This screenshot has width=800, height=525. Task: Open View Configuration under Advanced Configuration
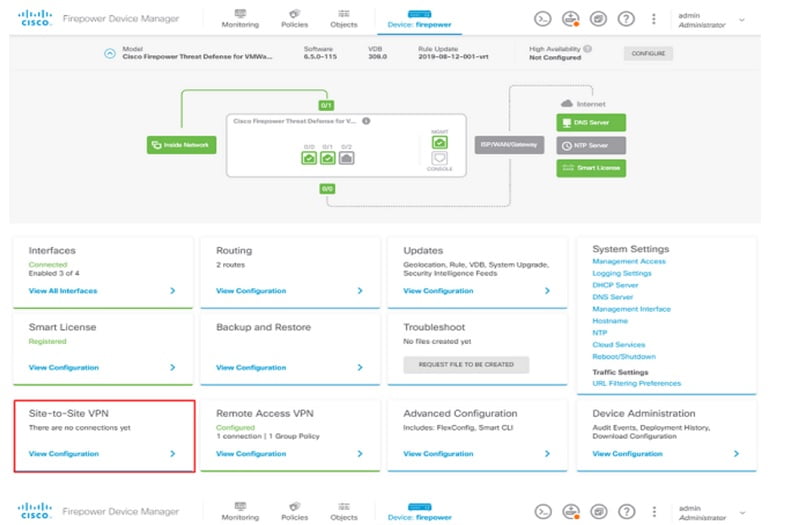(x=438, y=454)
